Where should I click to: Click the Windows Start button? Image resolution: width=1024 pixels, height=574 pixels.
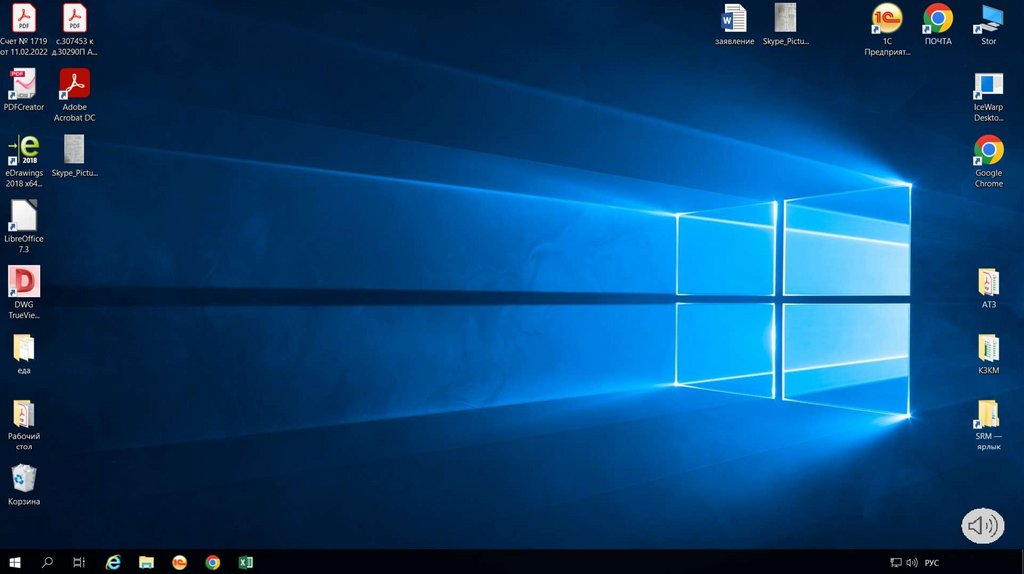click(x=15, y=562)
